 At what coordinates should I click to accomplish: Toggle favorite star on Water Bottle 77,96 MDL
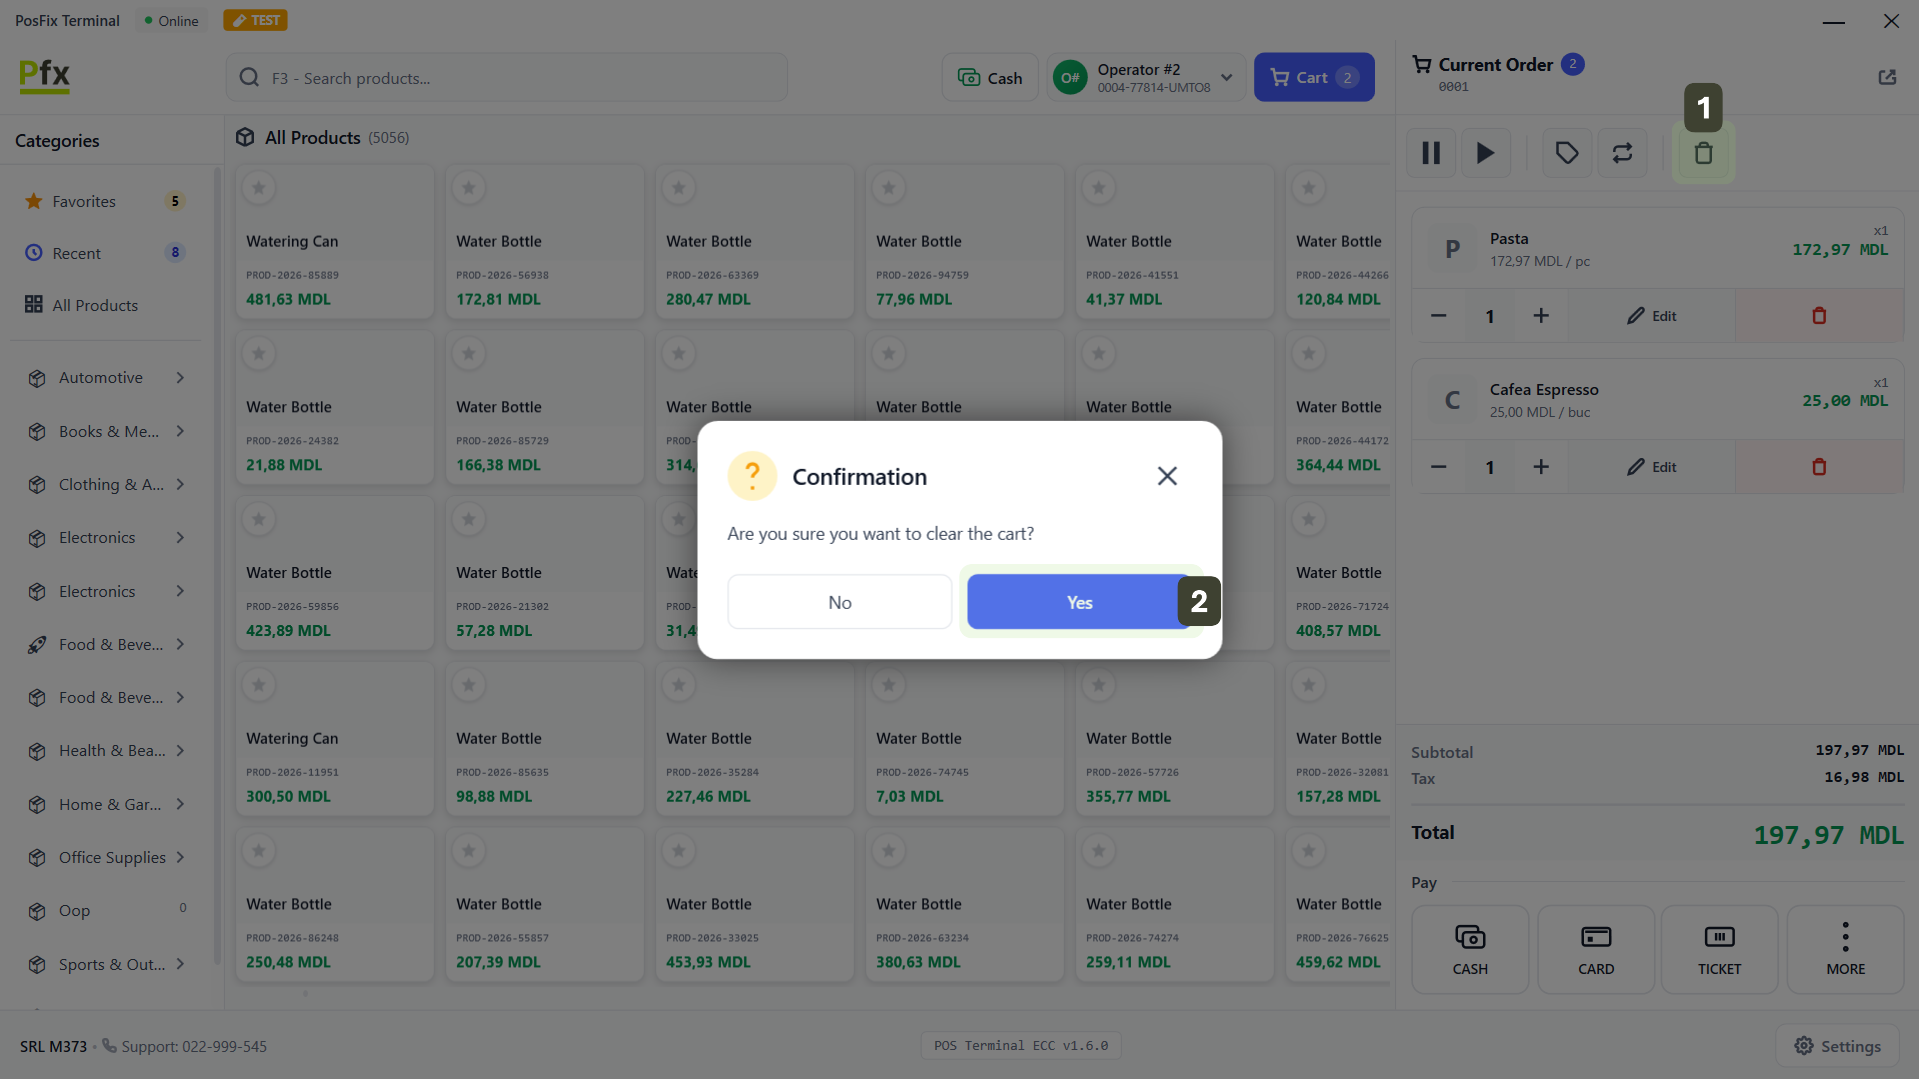889,187
